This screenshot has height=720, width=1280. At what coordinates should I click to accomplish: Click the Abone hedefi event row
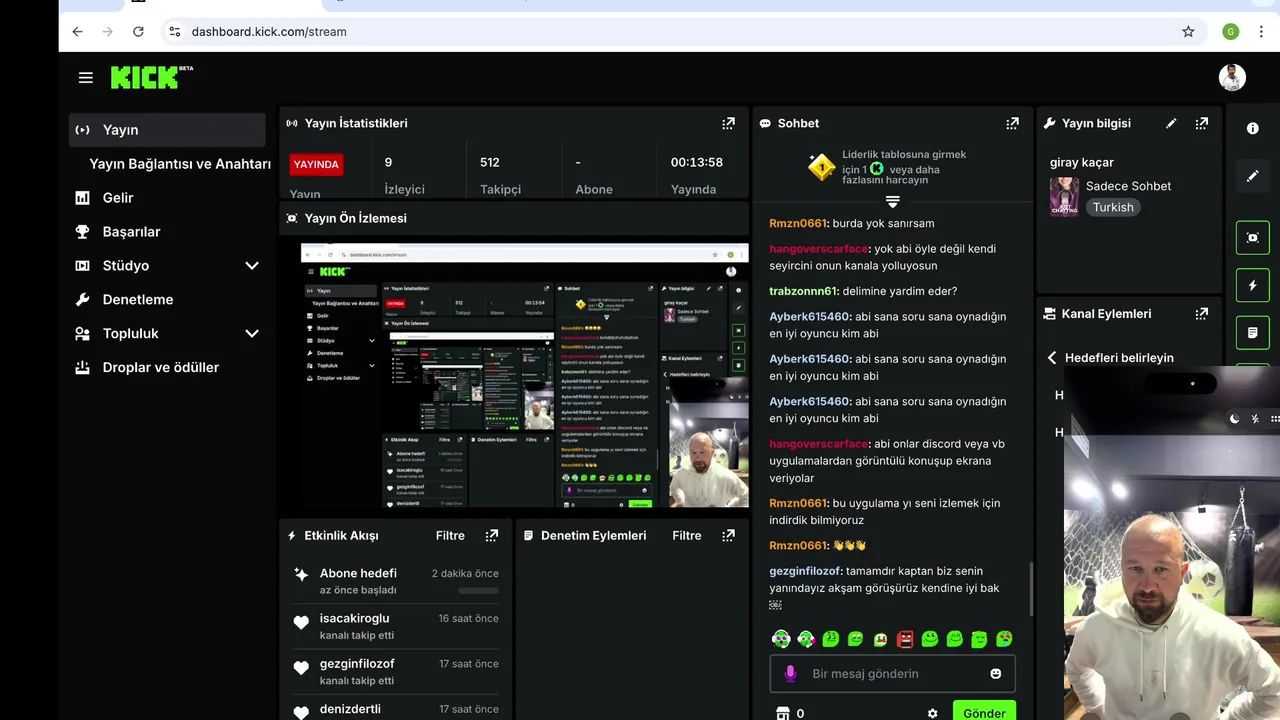396,581
